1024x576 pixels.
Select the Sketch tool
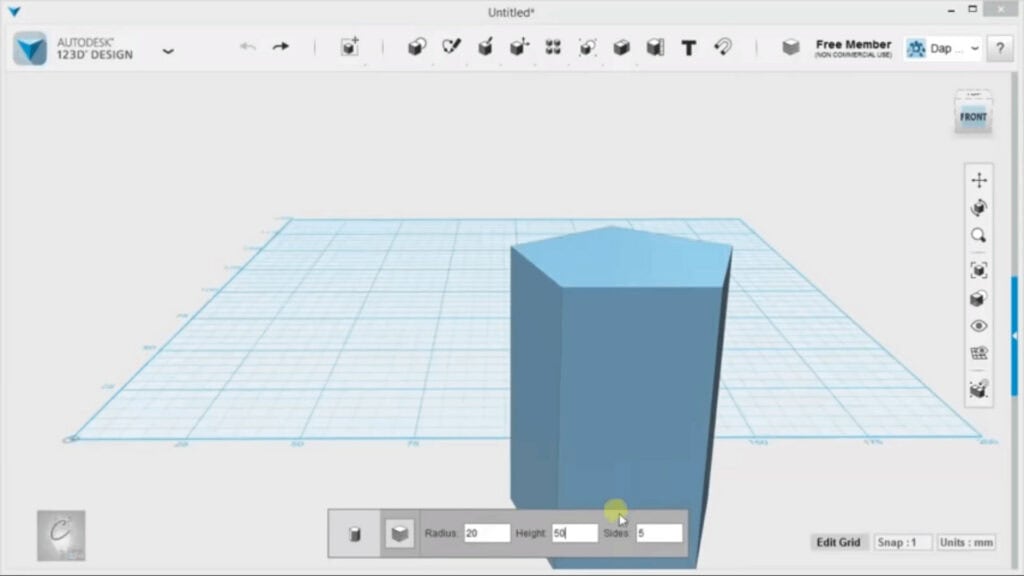(450, 46)
